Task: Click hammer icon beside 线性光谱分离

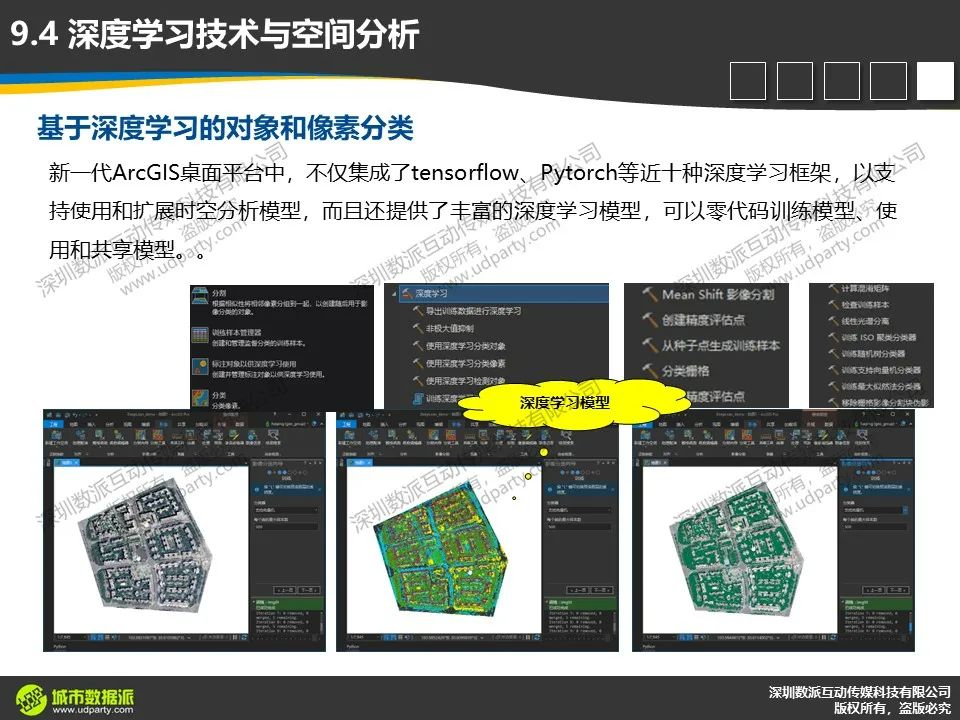Action: 833,321
